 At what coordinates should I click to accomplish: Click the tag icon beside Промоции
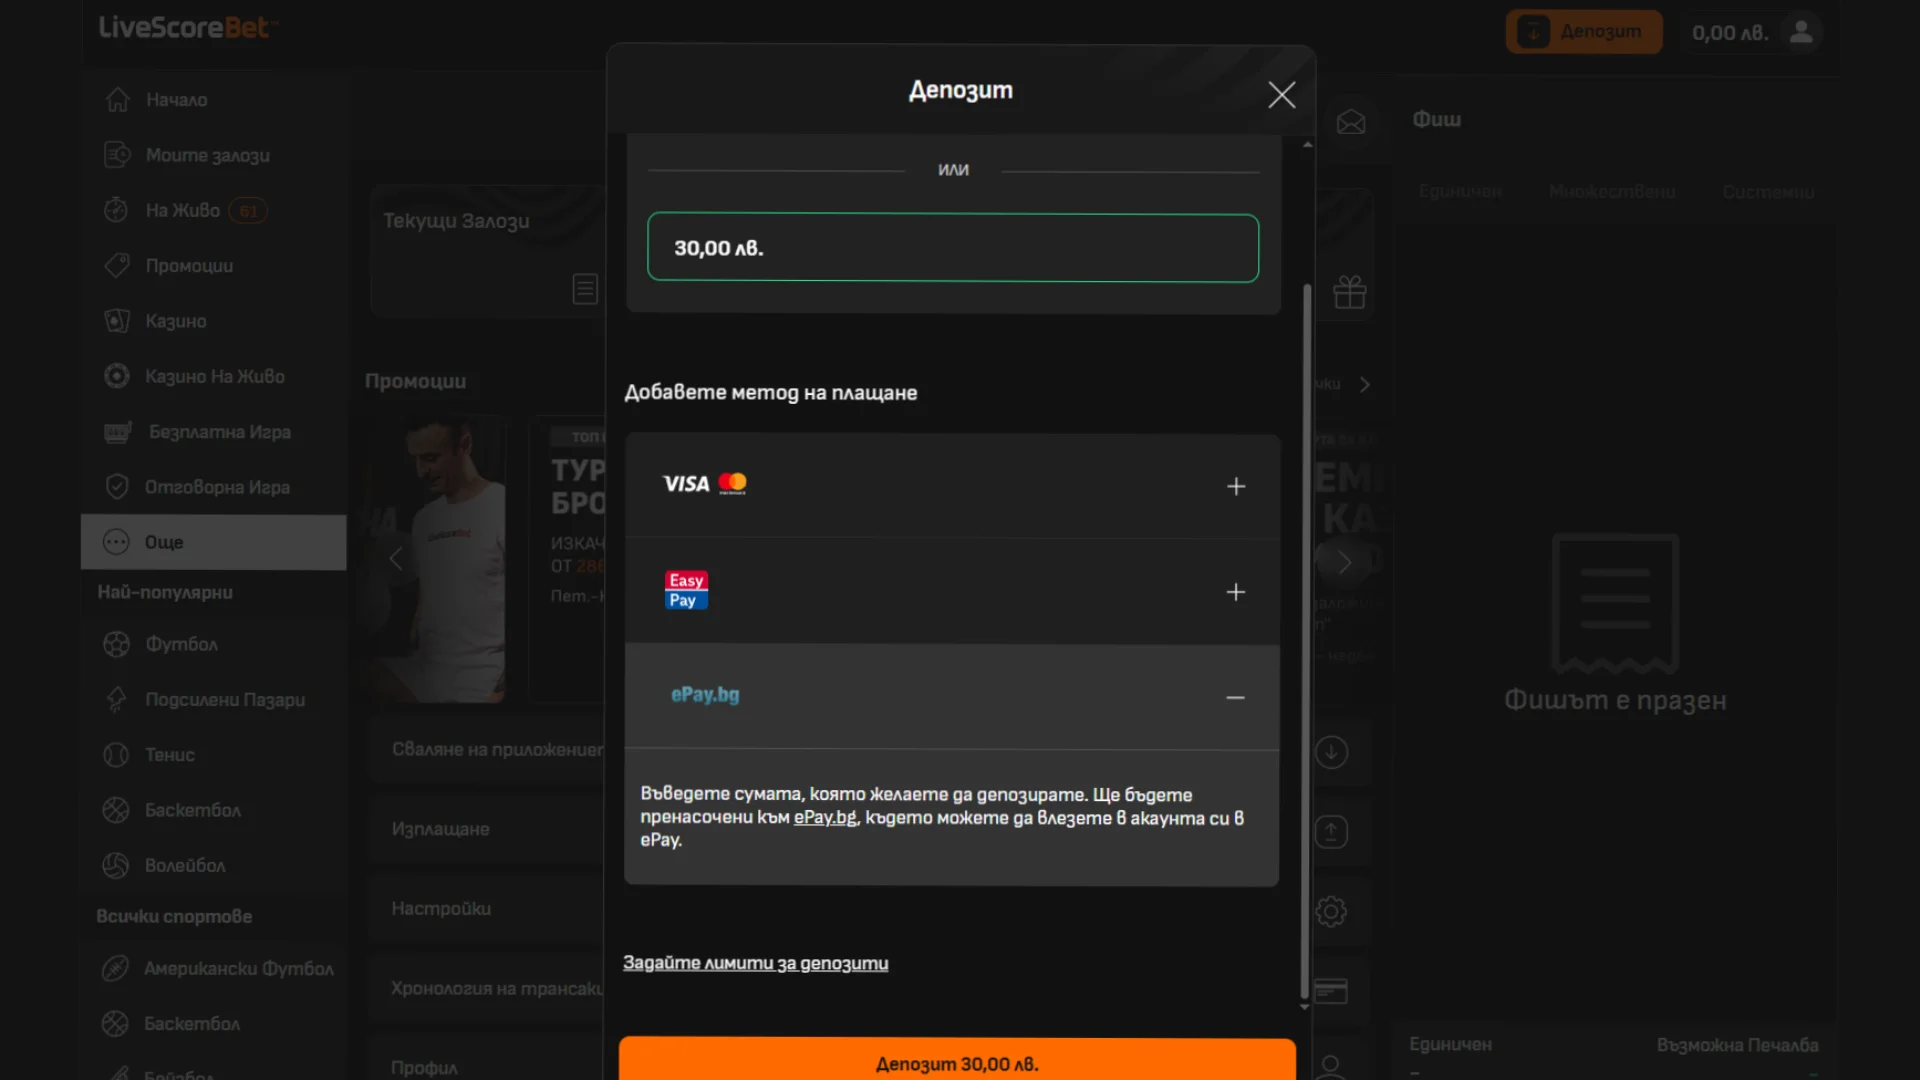pos(117,266)
